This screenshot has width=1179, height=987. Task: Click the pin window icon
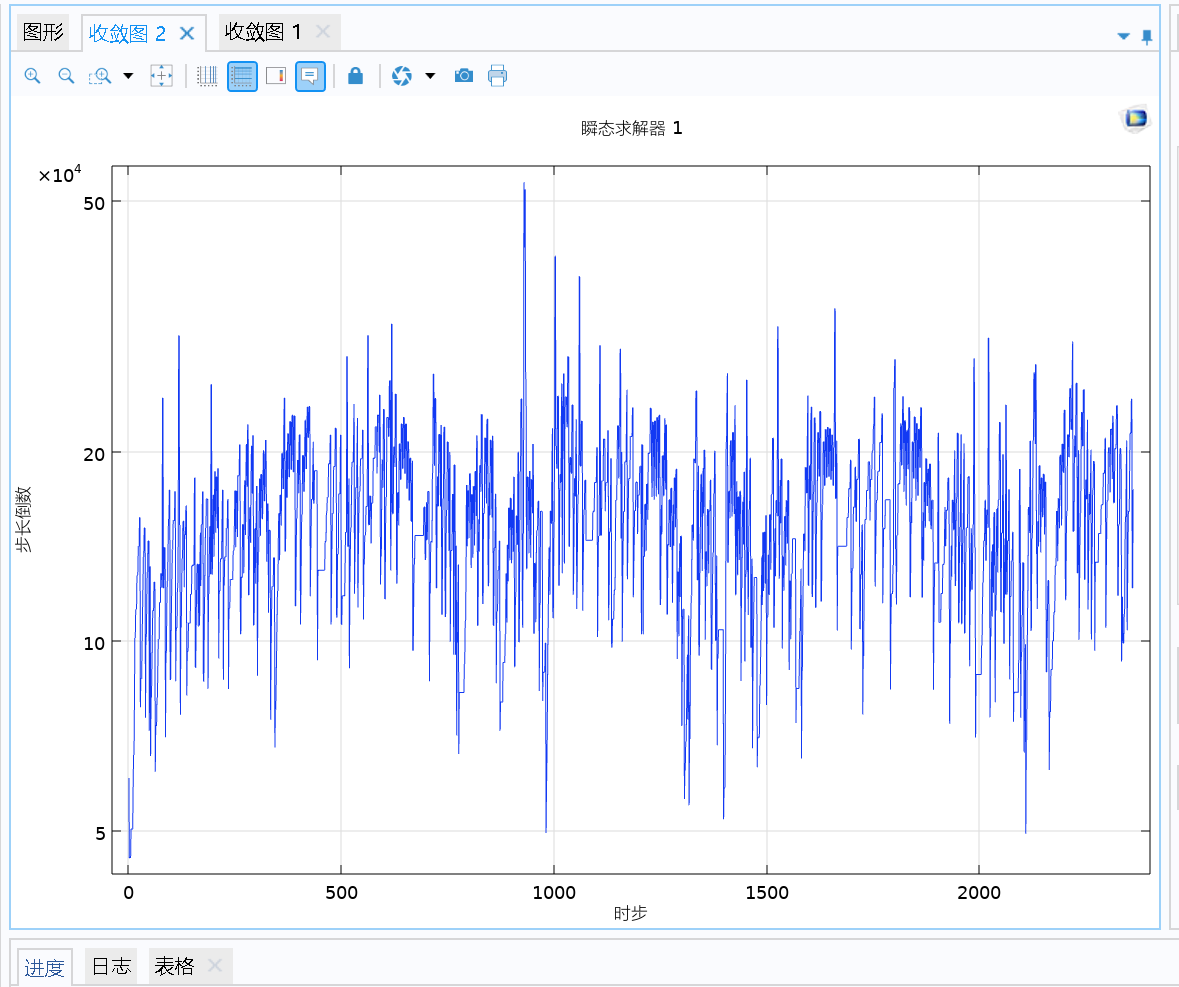coord(1147,37)
